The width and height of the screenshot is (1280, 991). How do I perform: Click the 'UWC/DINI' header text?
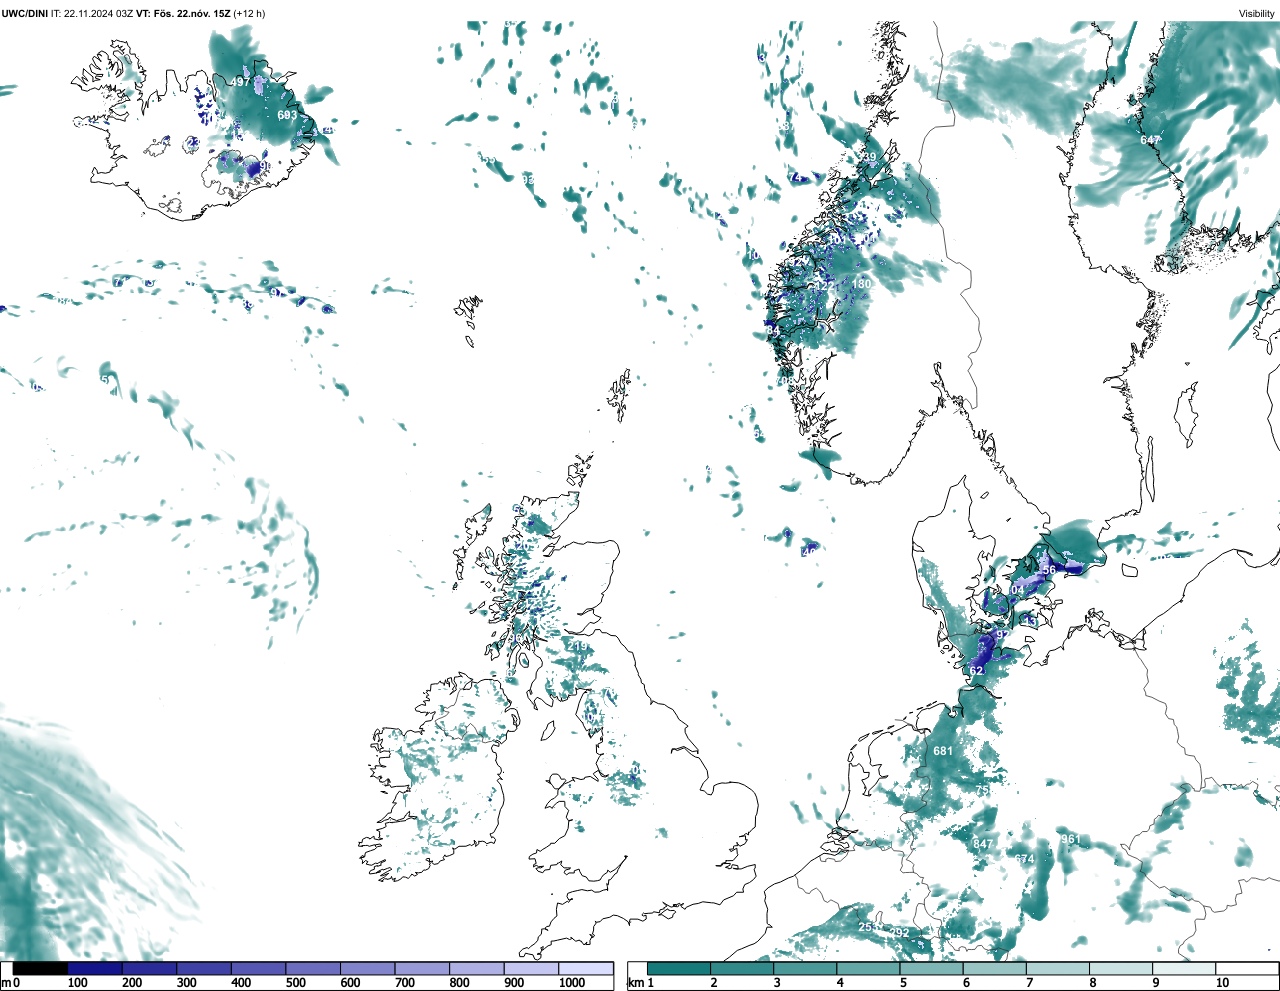pos(25,13)
